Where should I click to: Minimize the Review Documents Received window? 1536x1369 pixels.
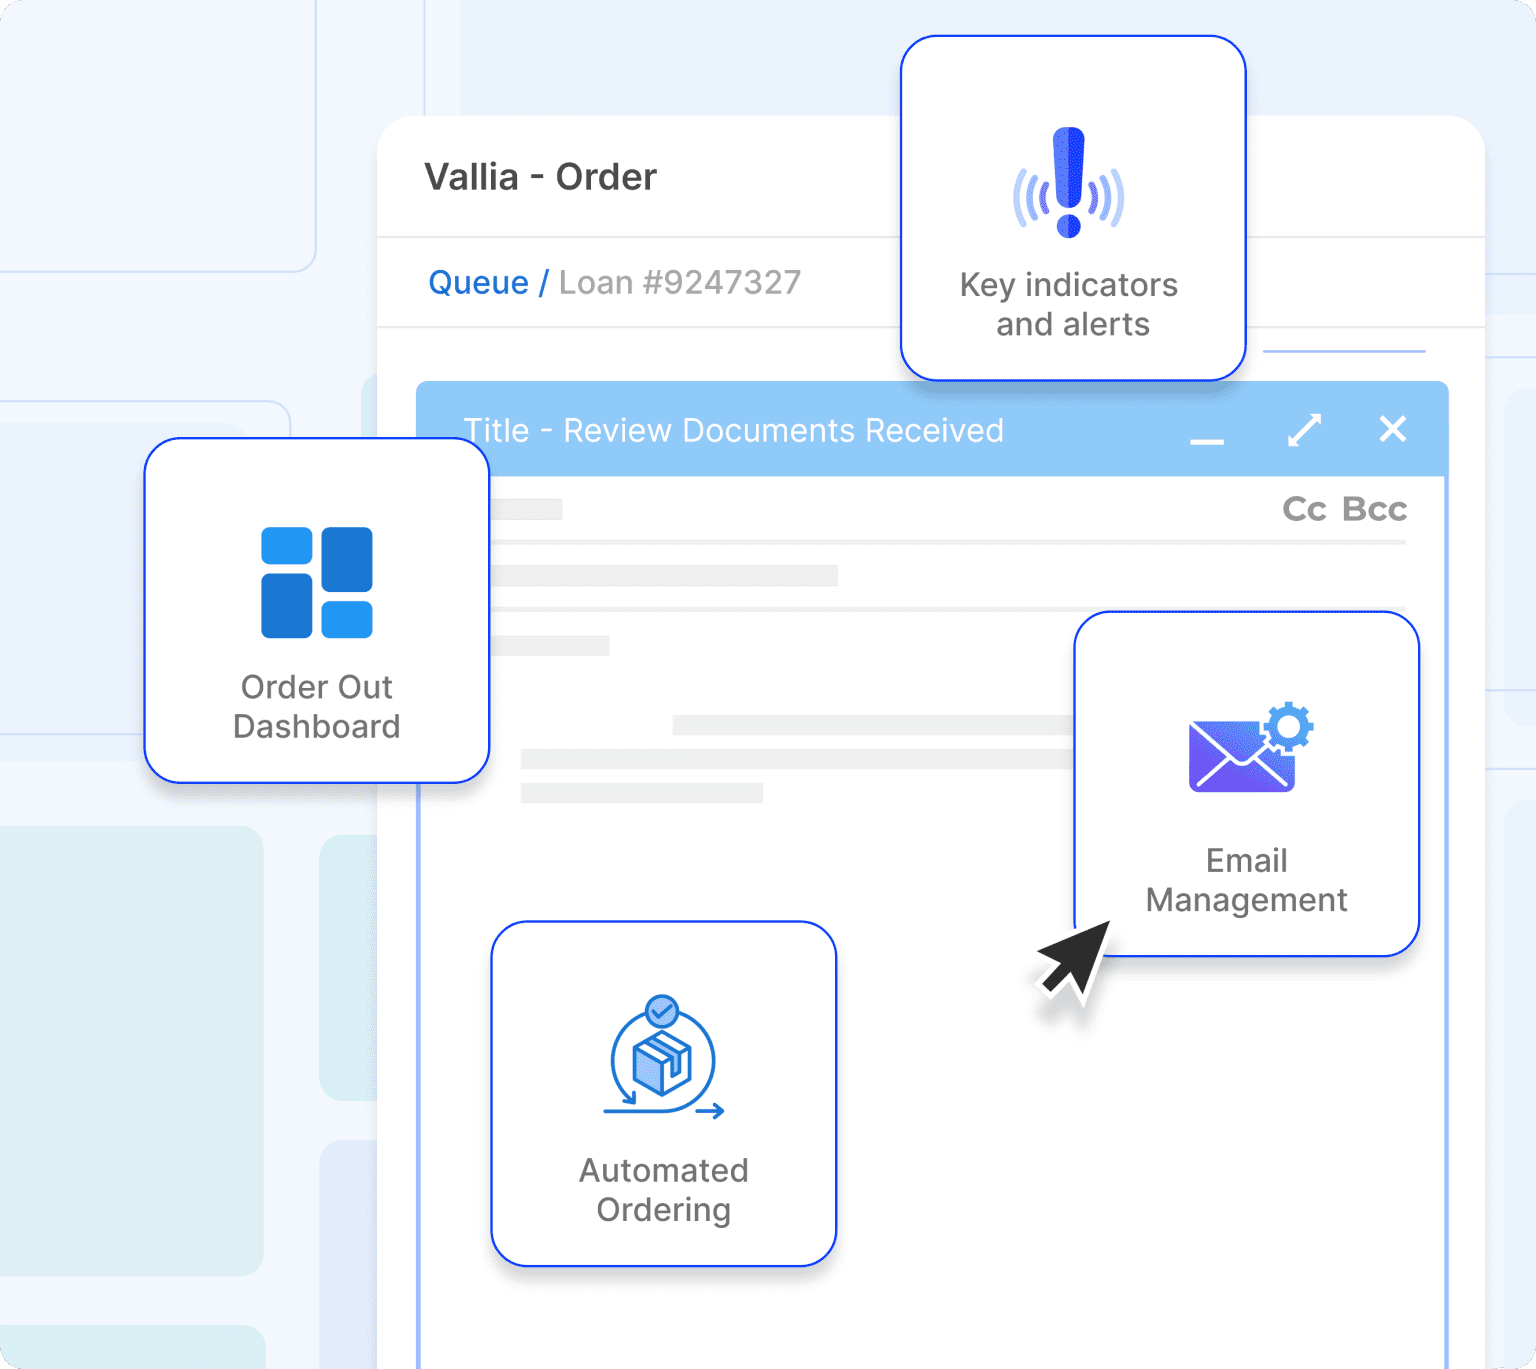[x=1206, y=439]
